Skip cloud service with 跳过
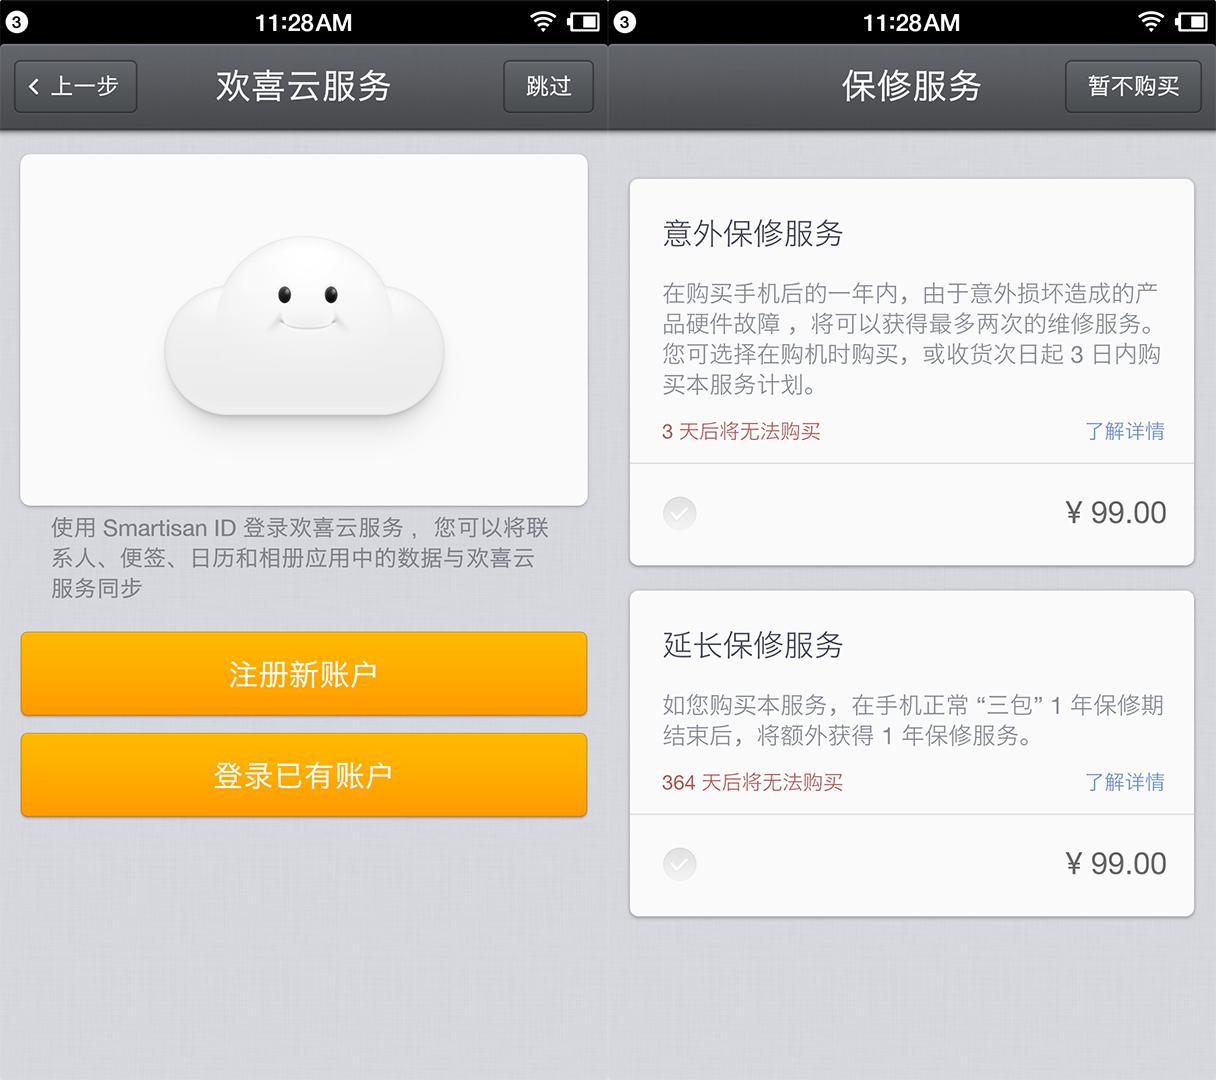The image size is (1216, 1080). pyautogui.click(x=548, y=87)
